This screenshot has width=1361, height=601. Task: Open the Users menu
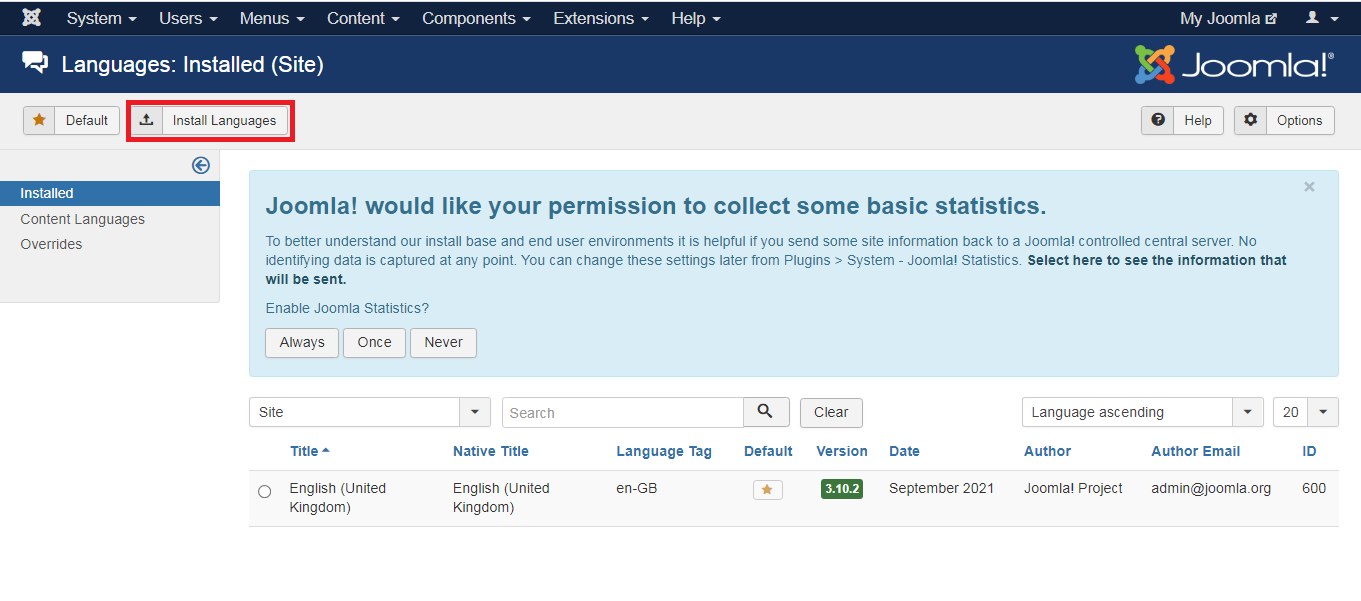(x=187, y=18)
